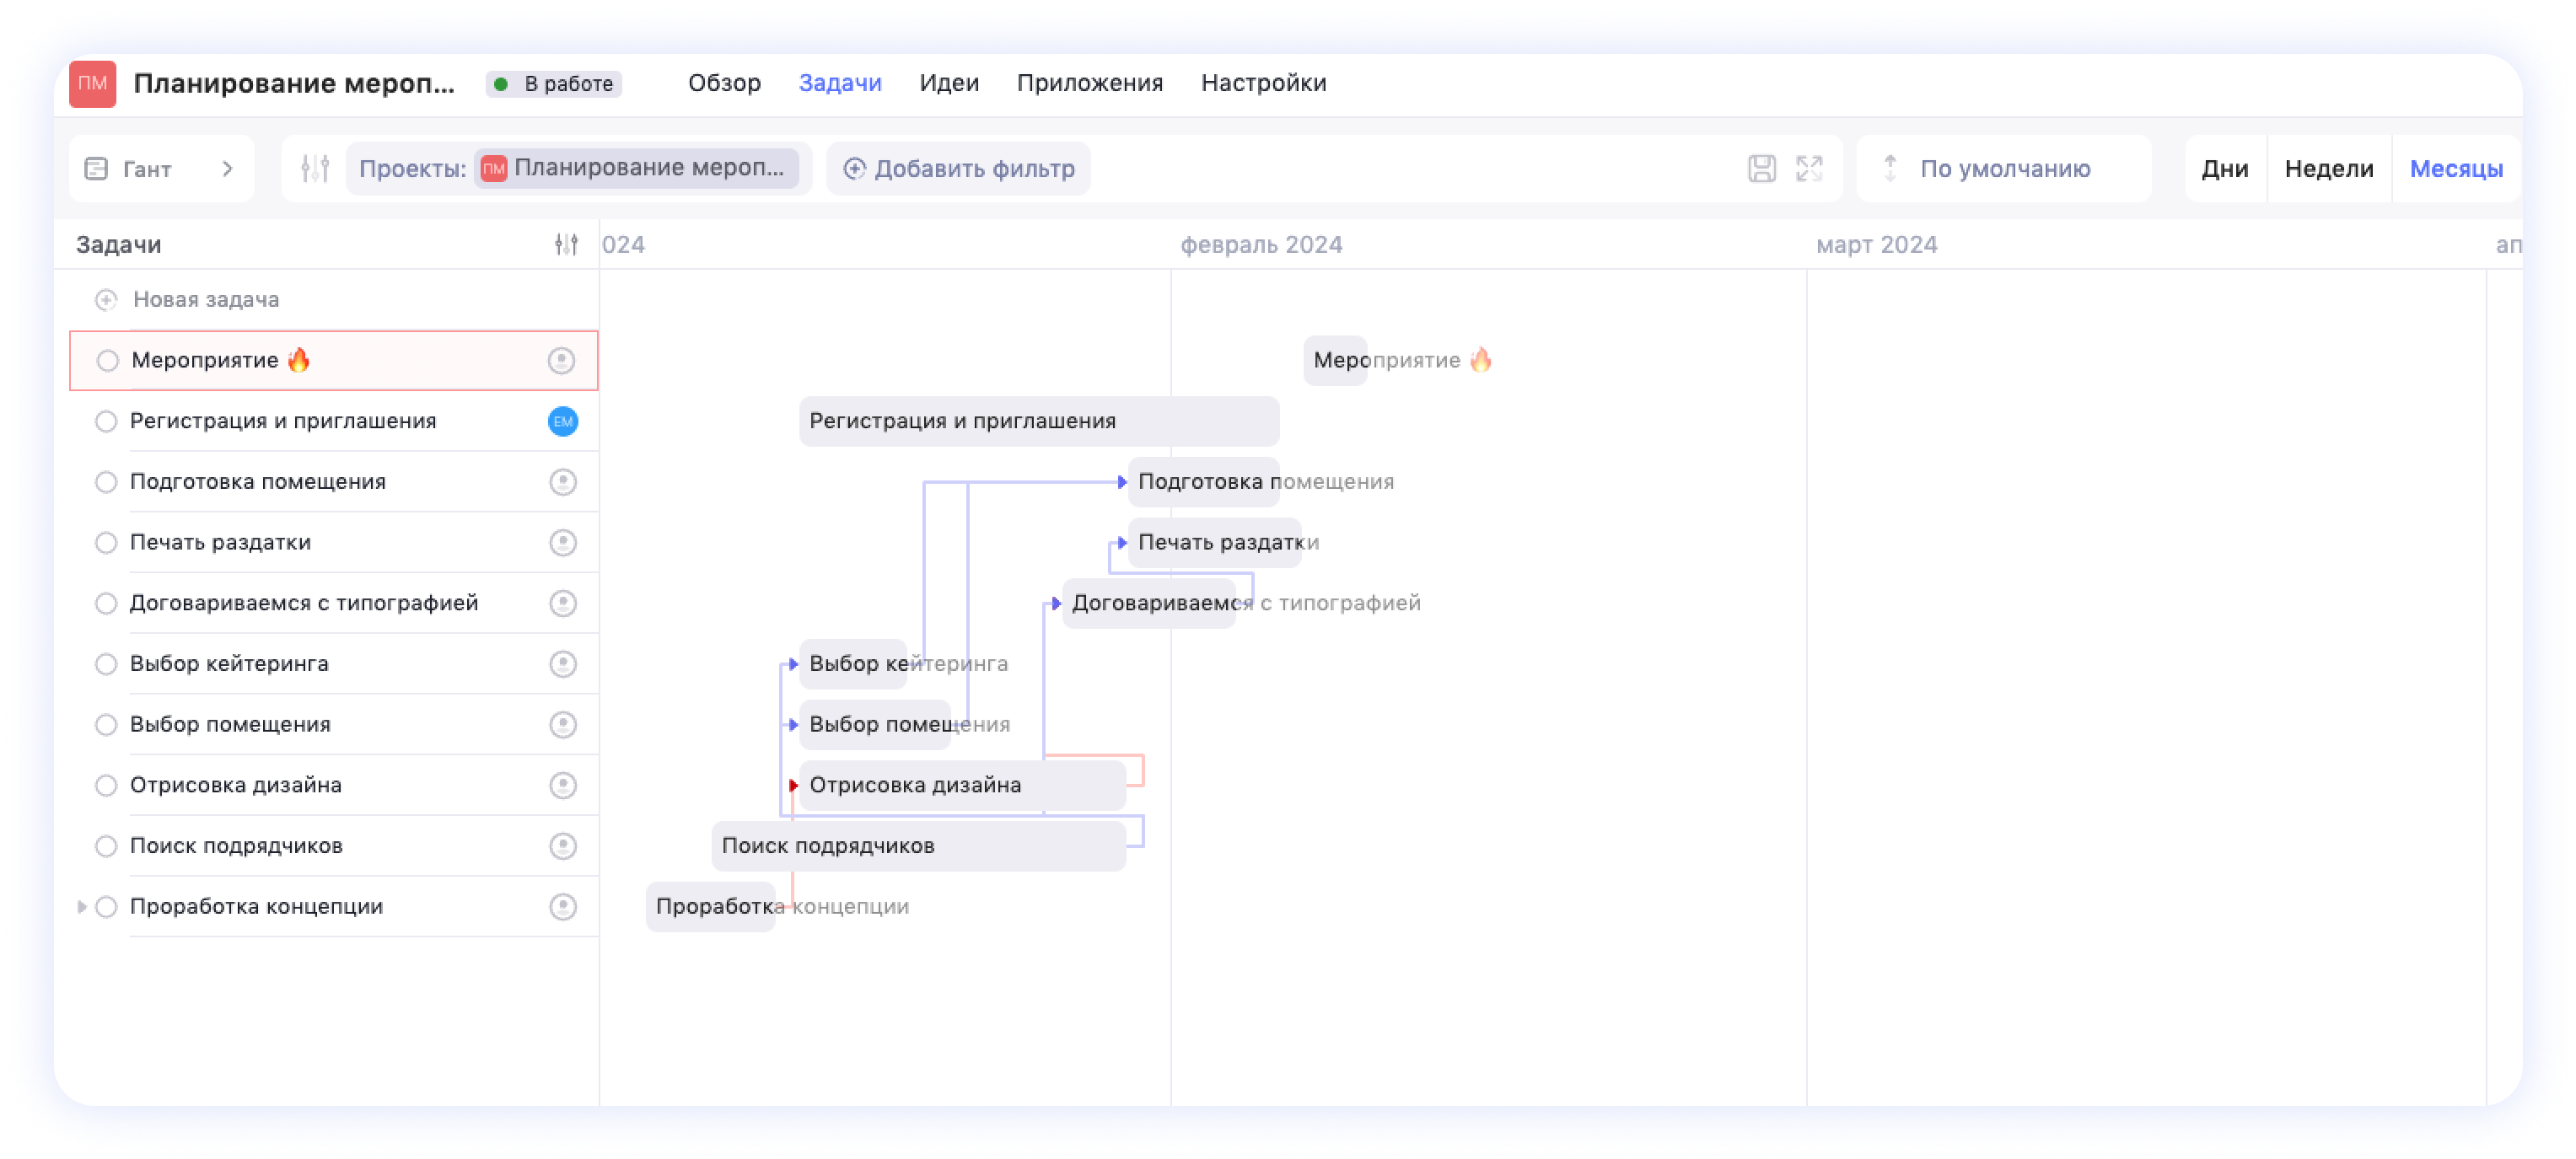
Task: Select Поиск подрядчиков Gantt bar
Action: point(919,846)
